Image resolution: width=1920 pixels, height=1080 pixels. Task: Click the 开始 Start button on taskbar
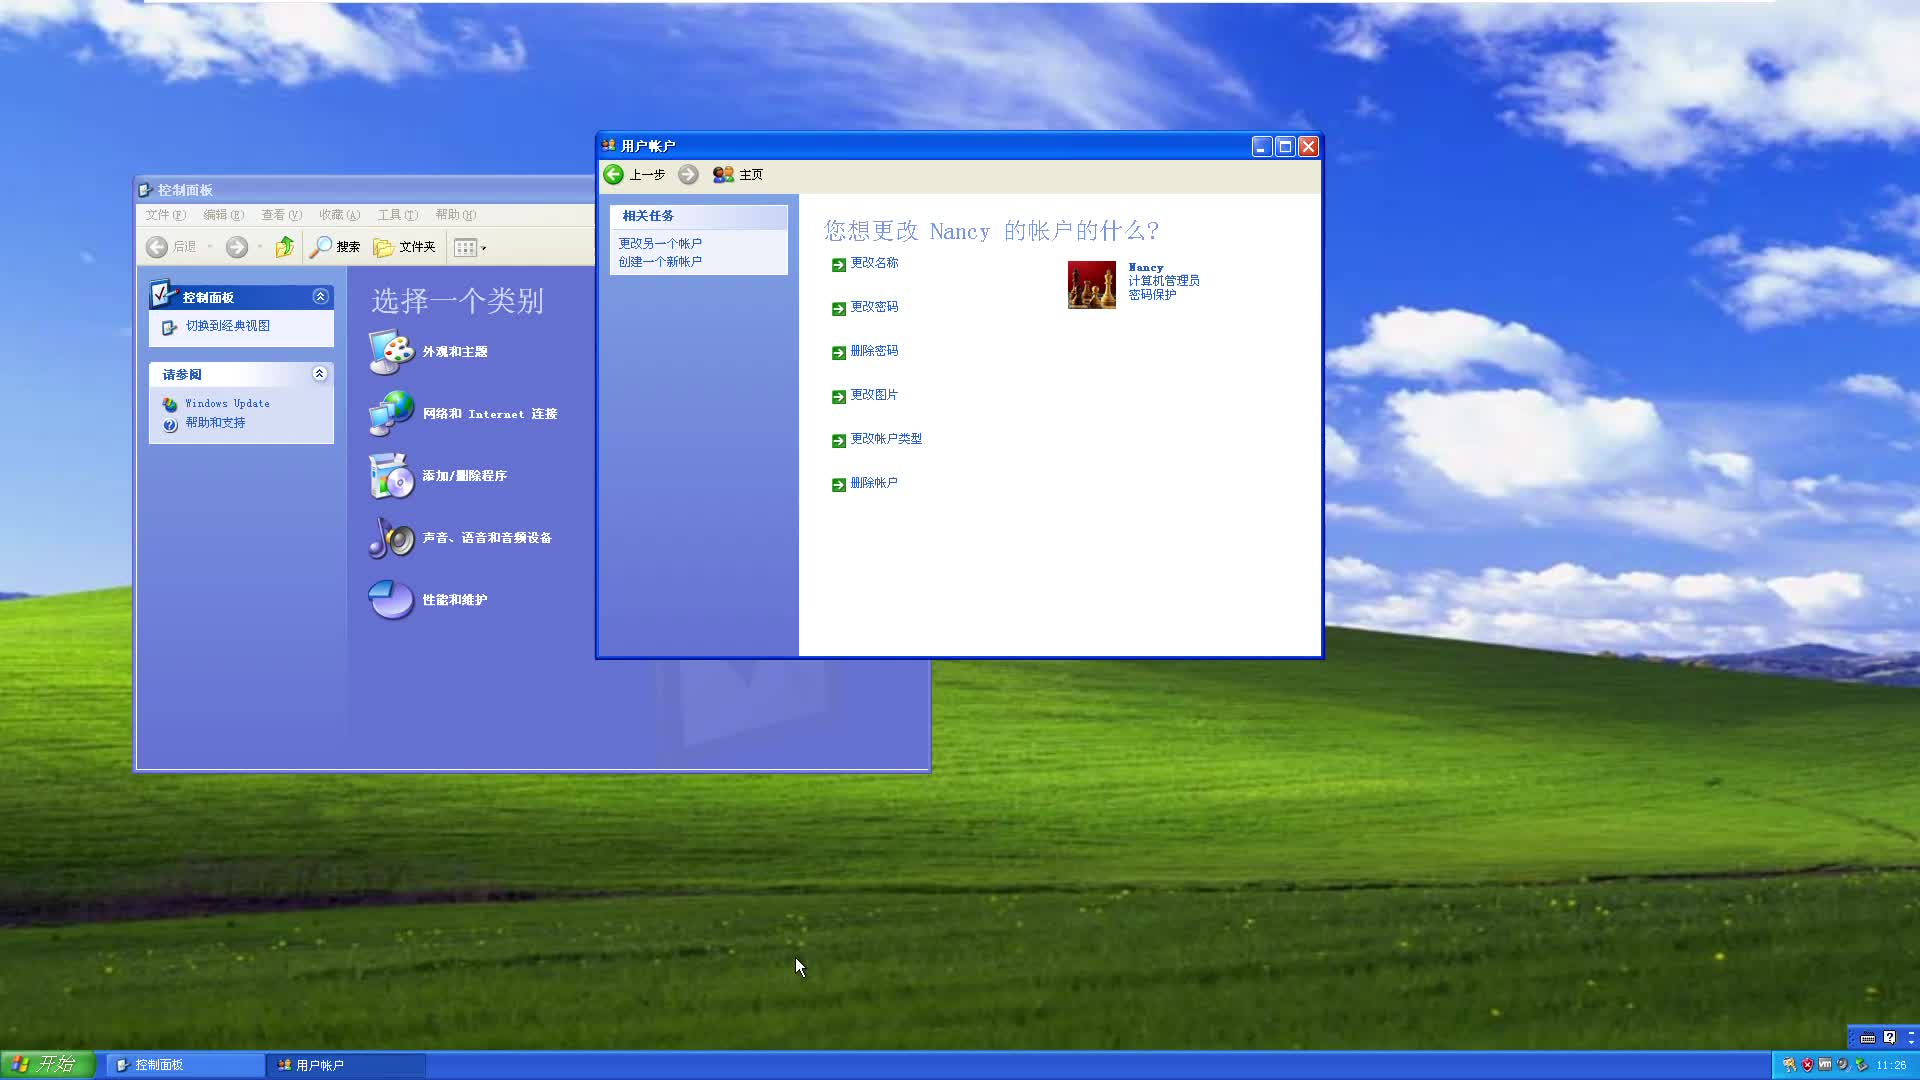point(46,1064)
